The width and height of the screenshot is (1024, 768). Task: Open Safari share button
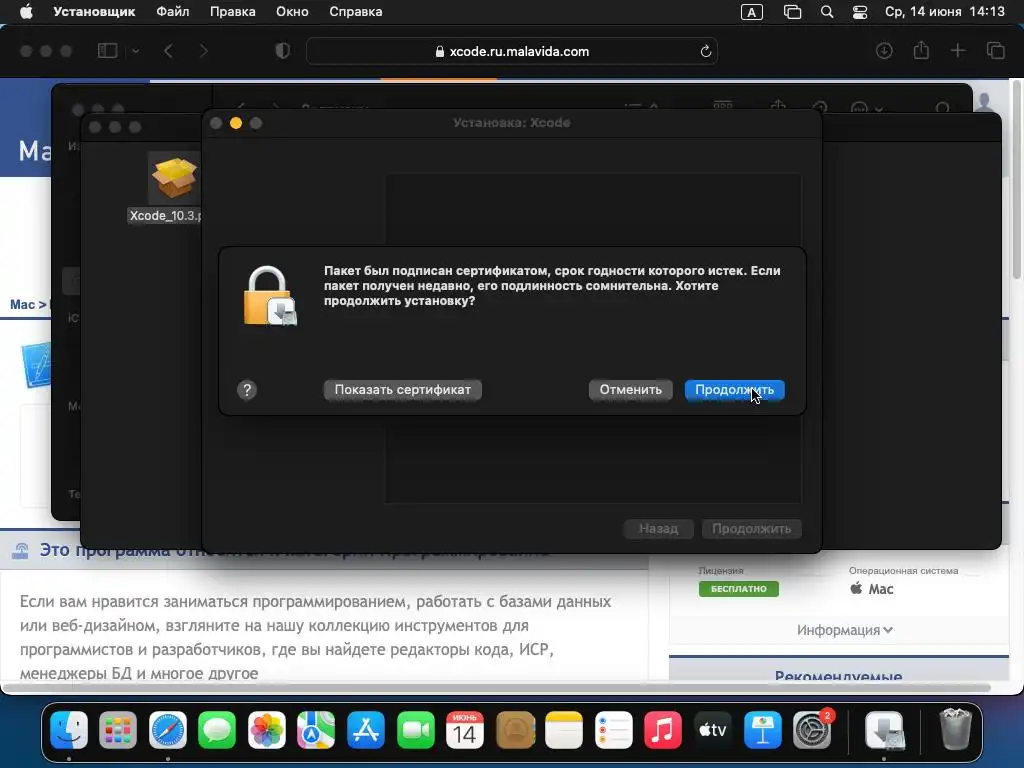click(921, 50)
